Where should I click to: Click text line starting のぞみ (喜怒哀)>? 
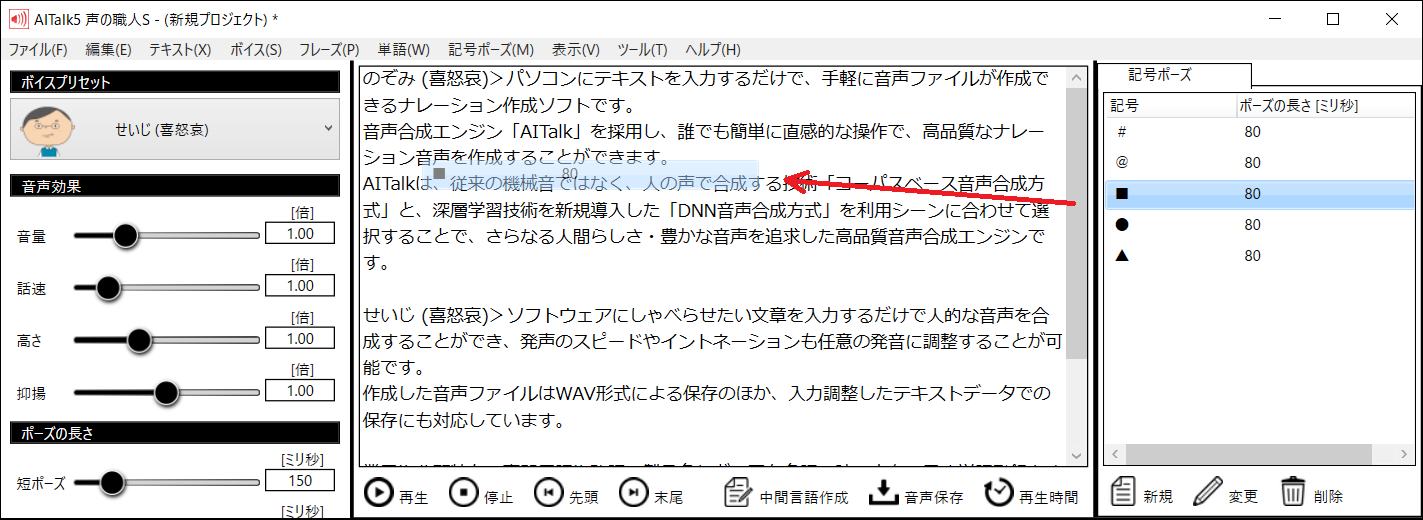coord(706,78)
